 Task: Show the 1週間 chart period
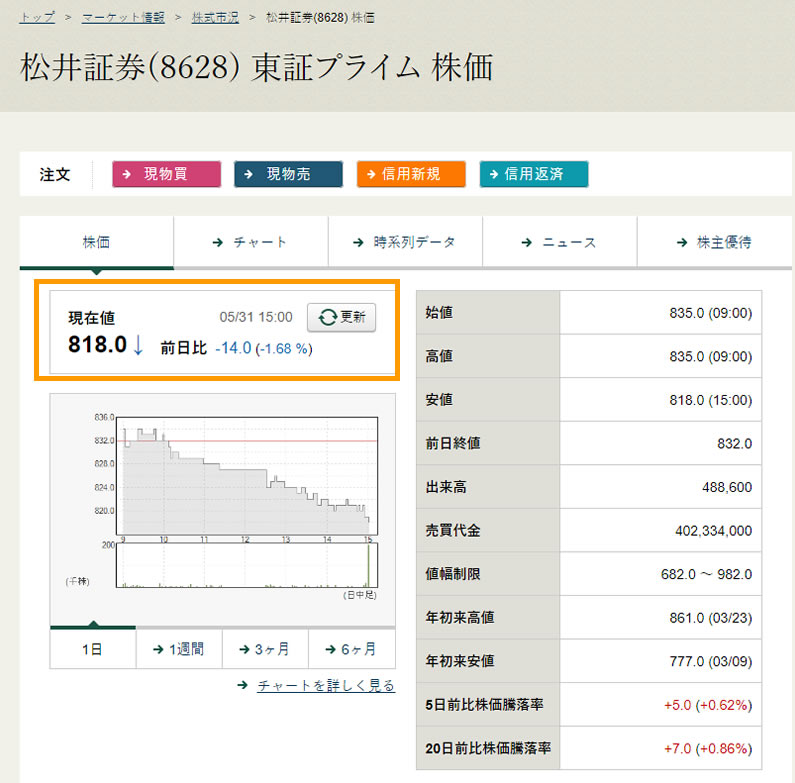179,649
